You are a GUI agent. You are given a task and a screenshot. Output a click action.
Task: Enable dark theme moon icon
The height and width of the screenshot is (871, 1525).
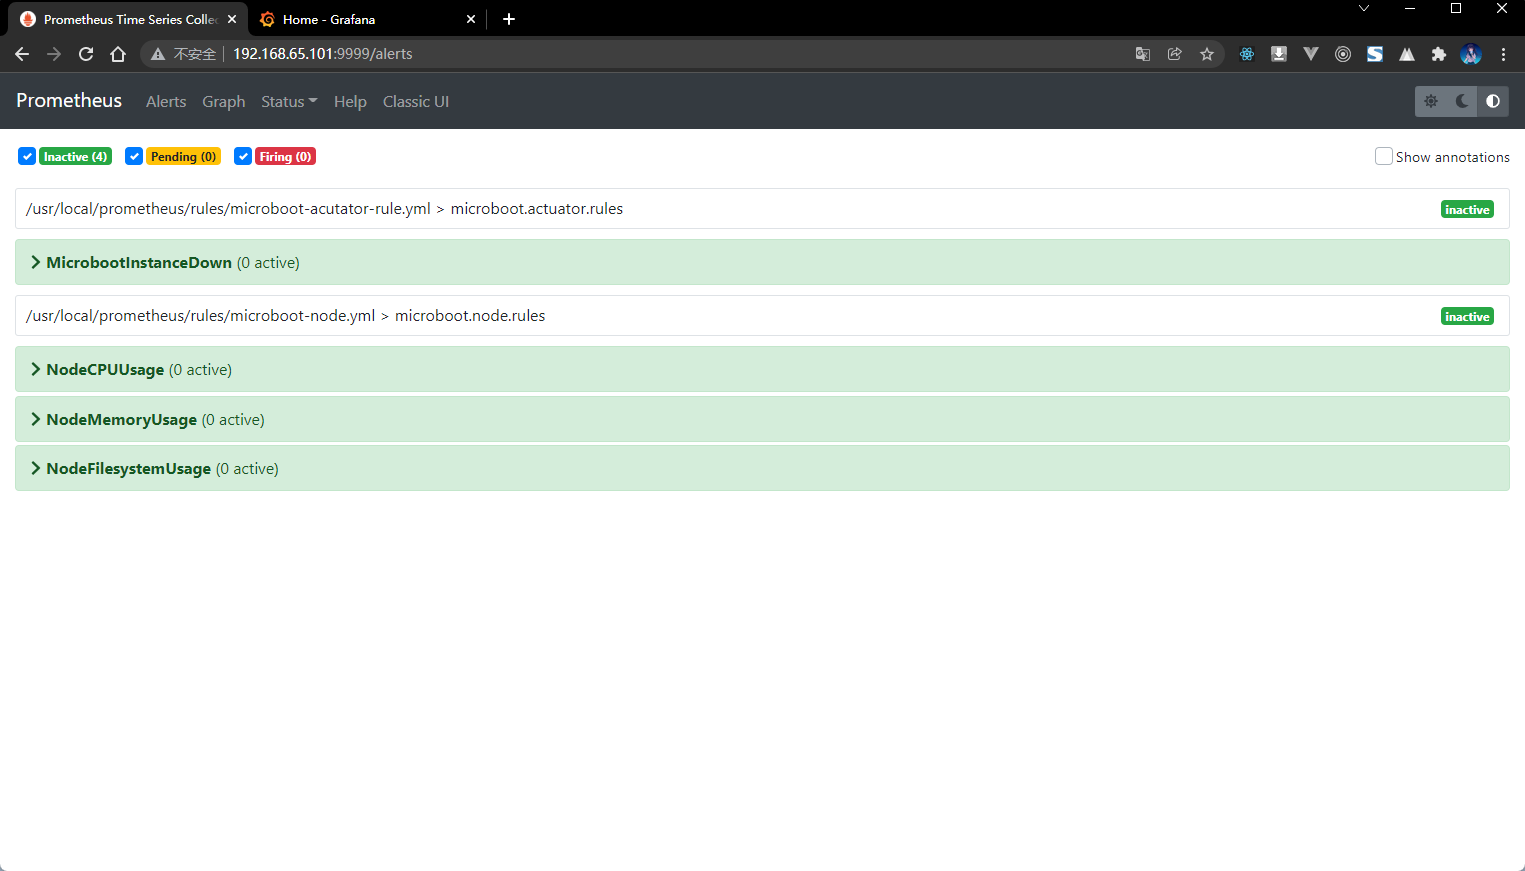click(1462, 101)
